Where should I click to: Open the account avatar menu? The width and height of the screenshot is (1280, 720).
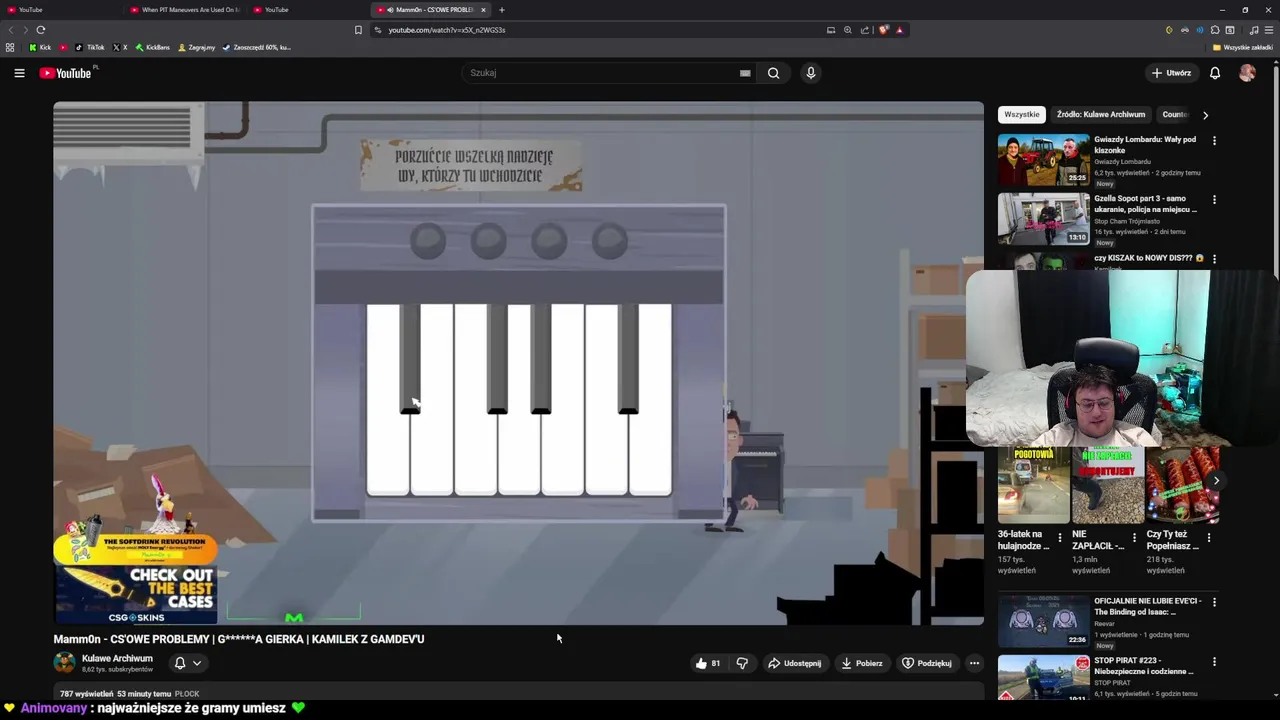pyautogui.click(x=1247, y=73)
